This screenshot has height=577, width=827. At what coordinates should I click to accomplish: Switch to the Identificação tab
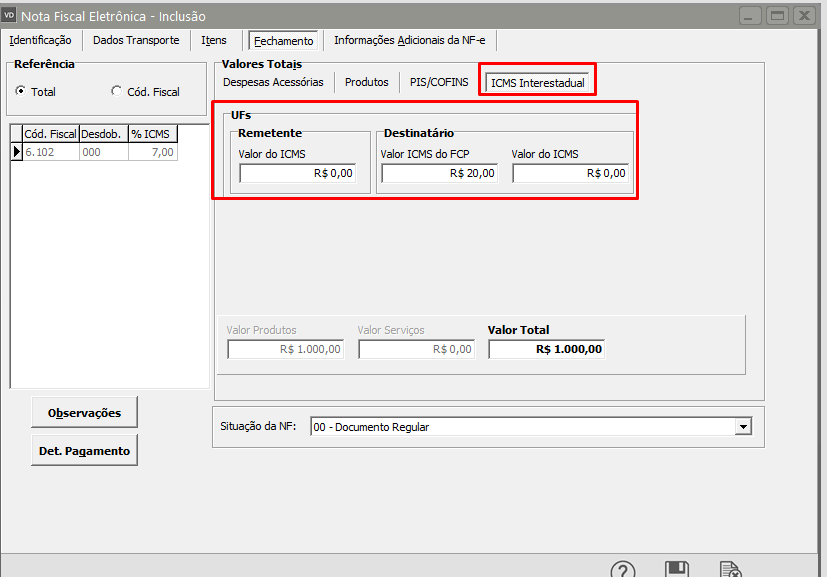[41, 40]
